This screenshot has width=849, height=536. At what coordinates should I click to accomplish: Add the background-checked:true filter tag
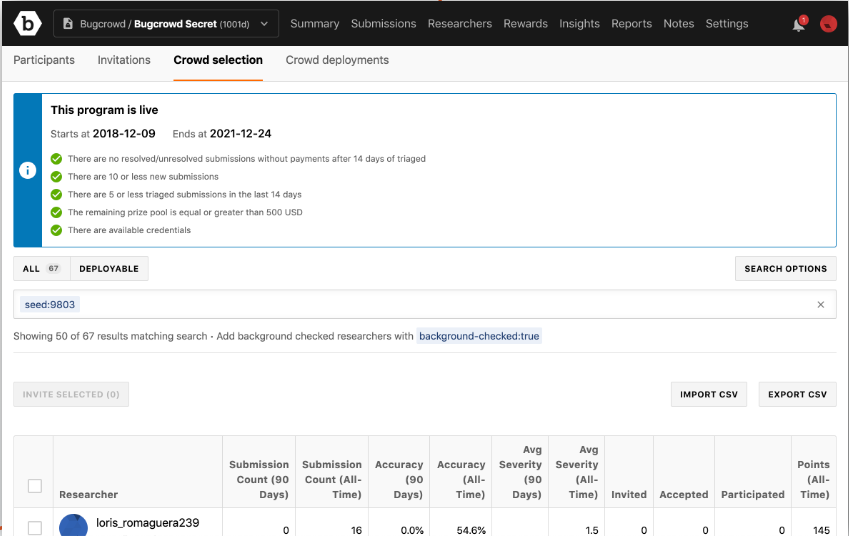[479, 336]
